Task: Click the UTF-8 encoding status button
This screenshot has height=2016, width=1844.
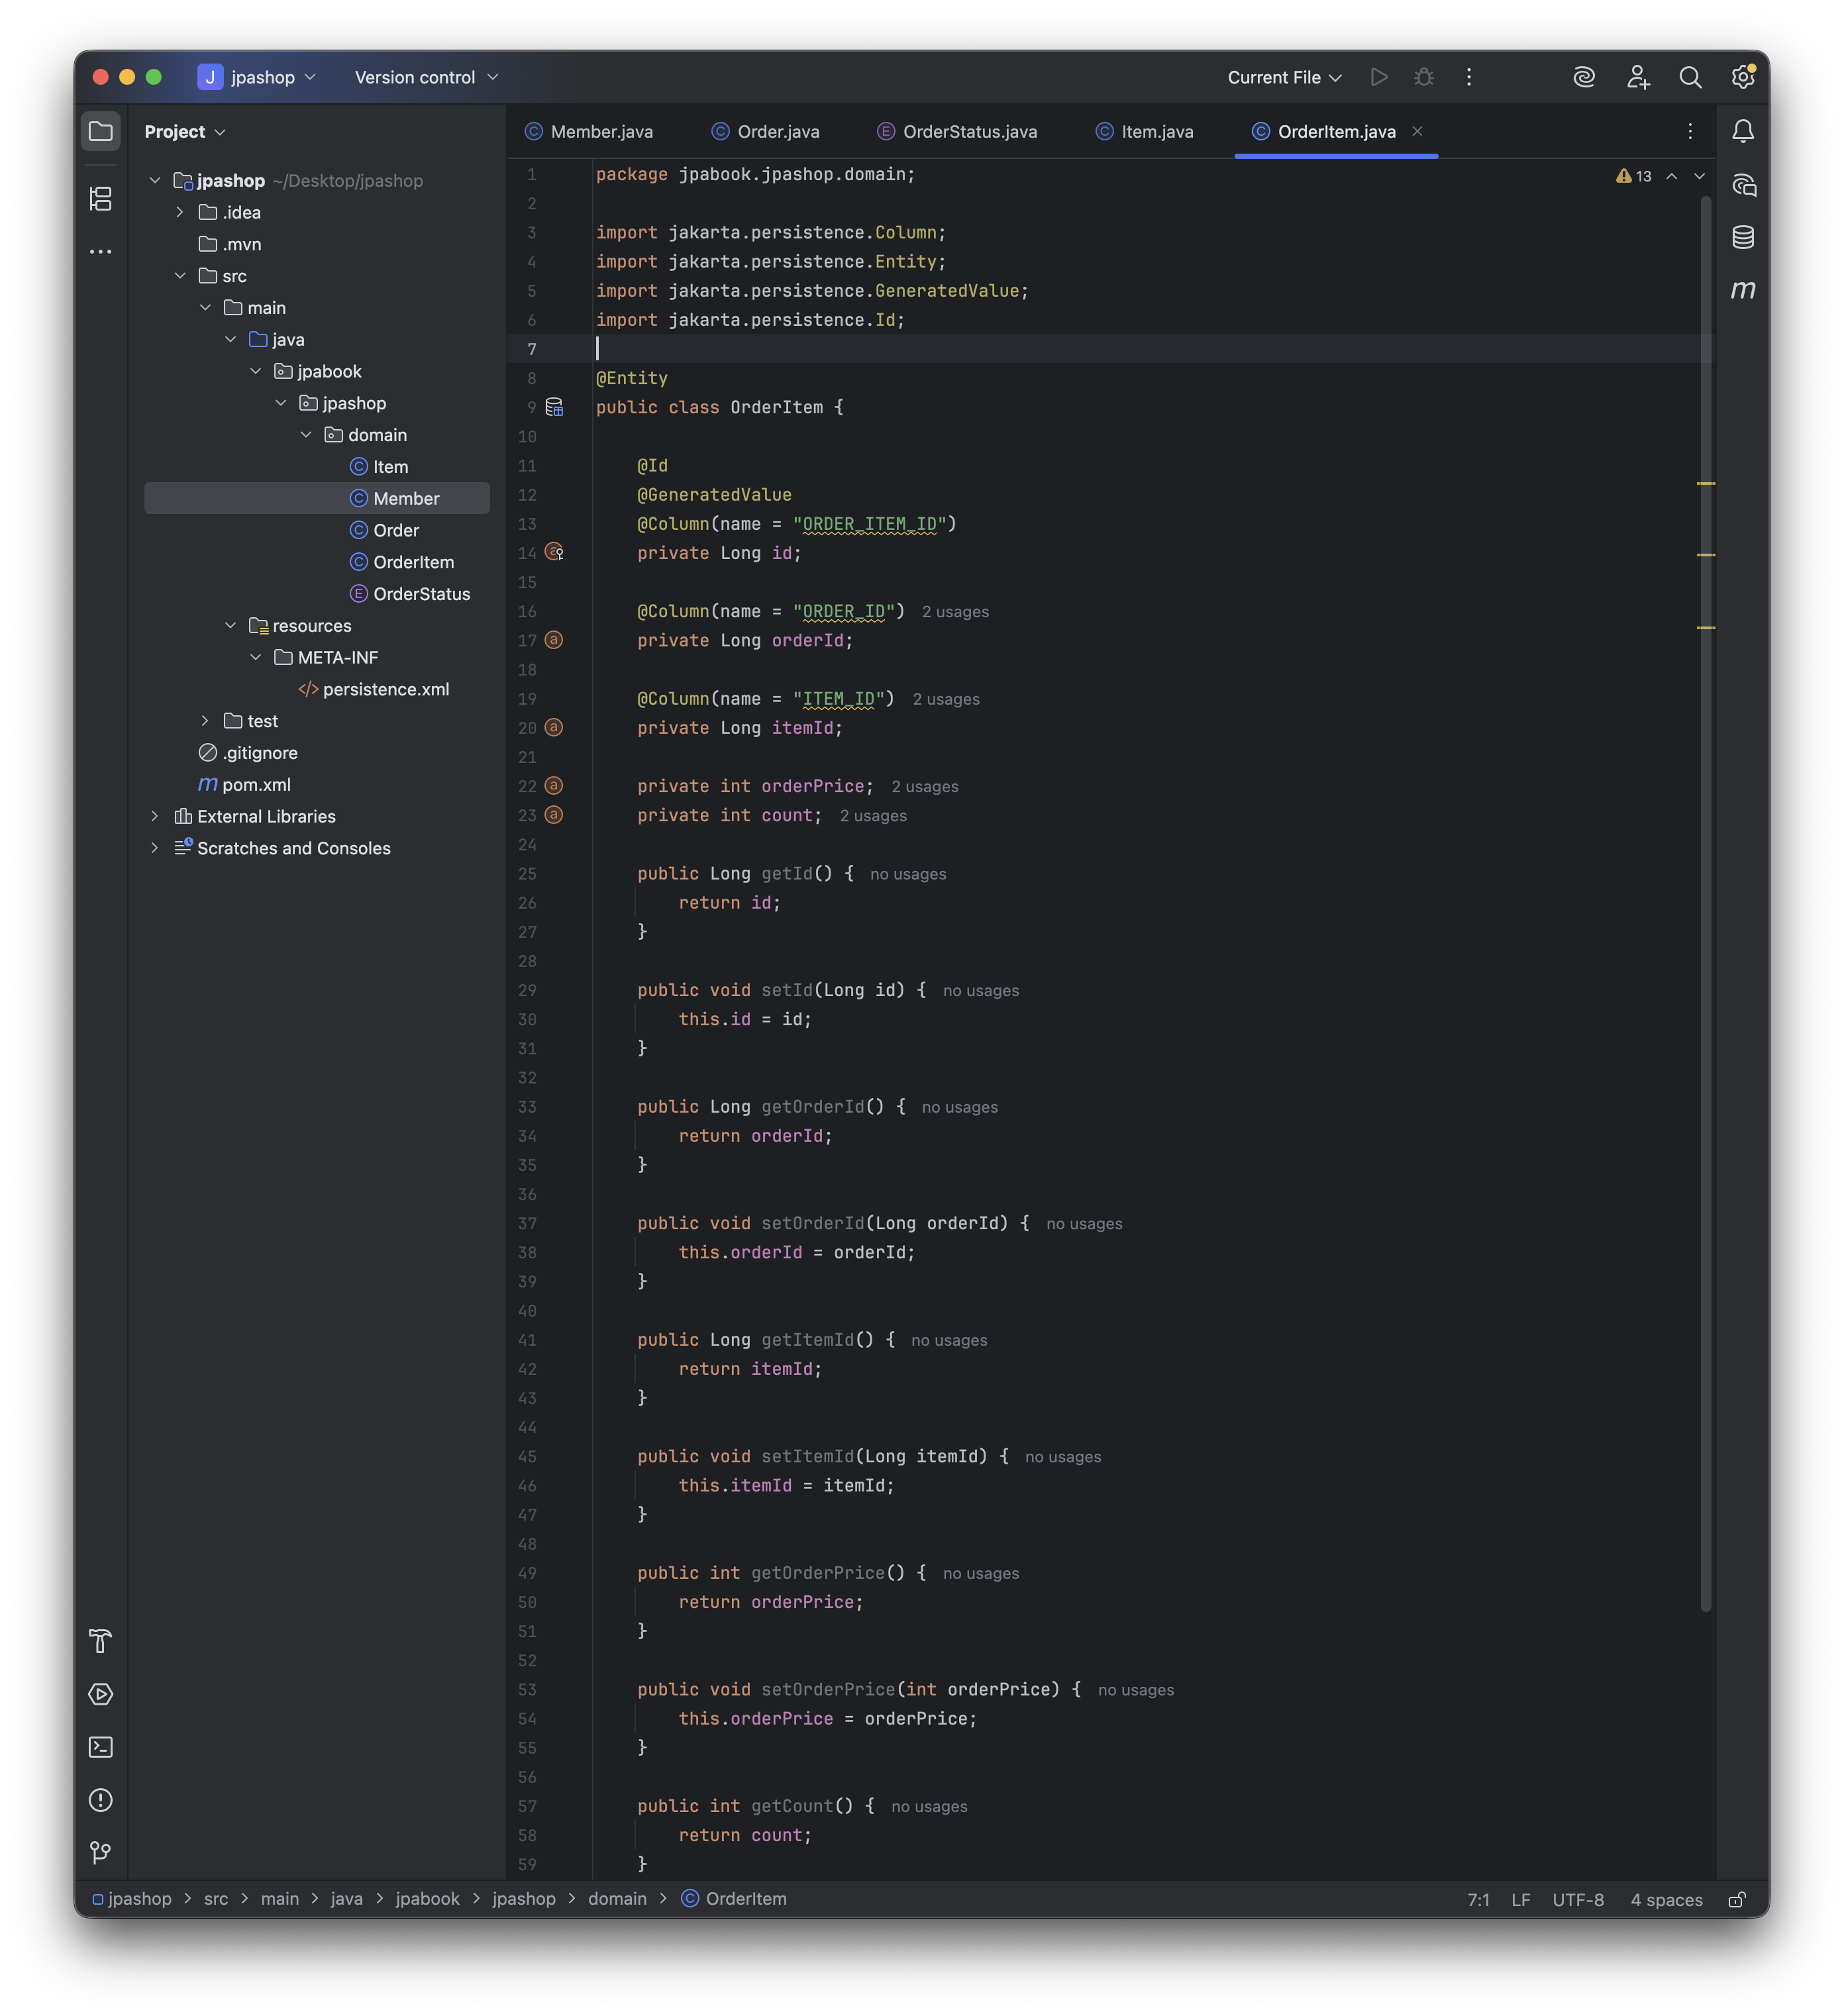Action: point(1577,1899)
